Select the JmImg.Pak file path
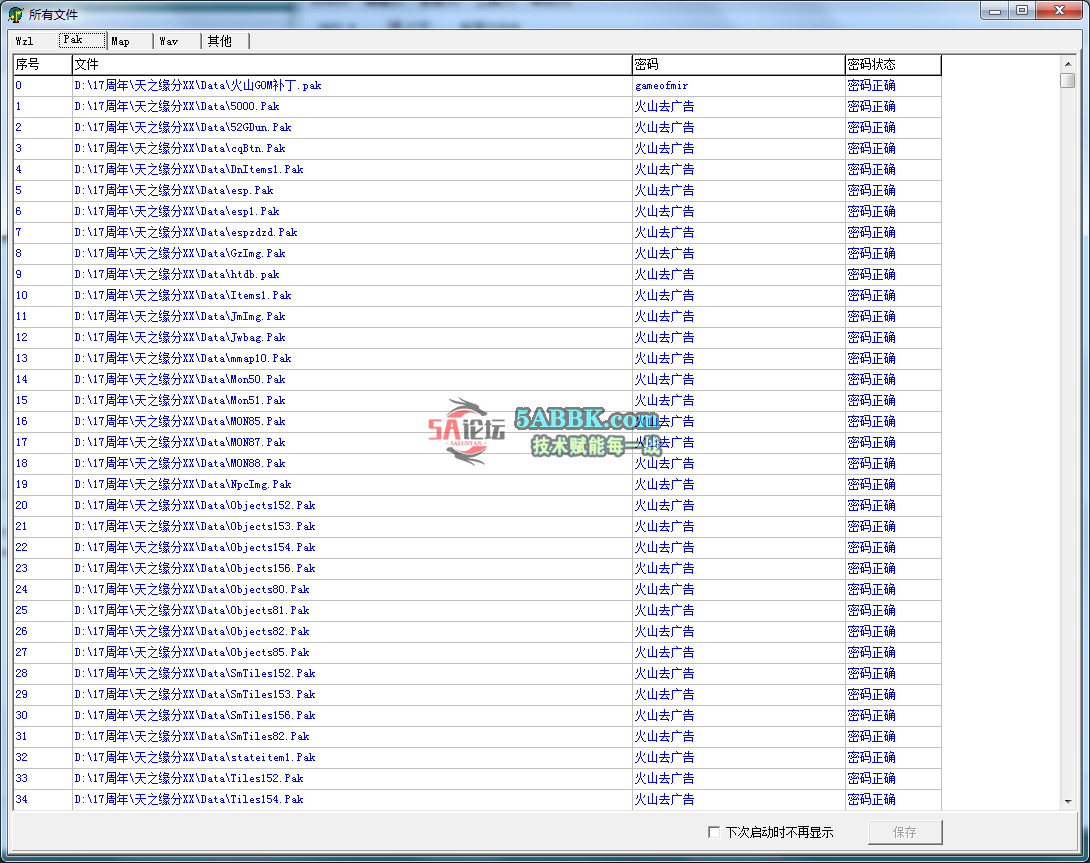Image resolution: width=1090 pixels, height=863 pixels. (x=180, y=316)
